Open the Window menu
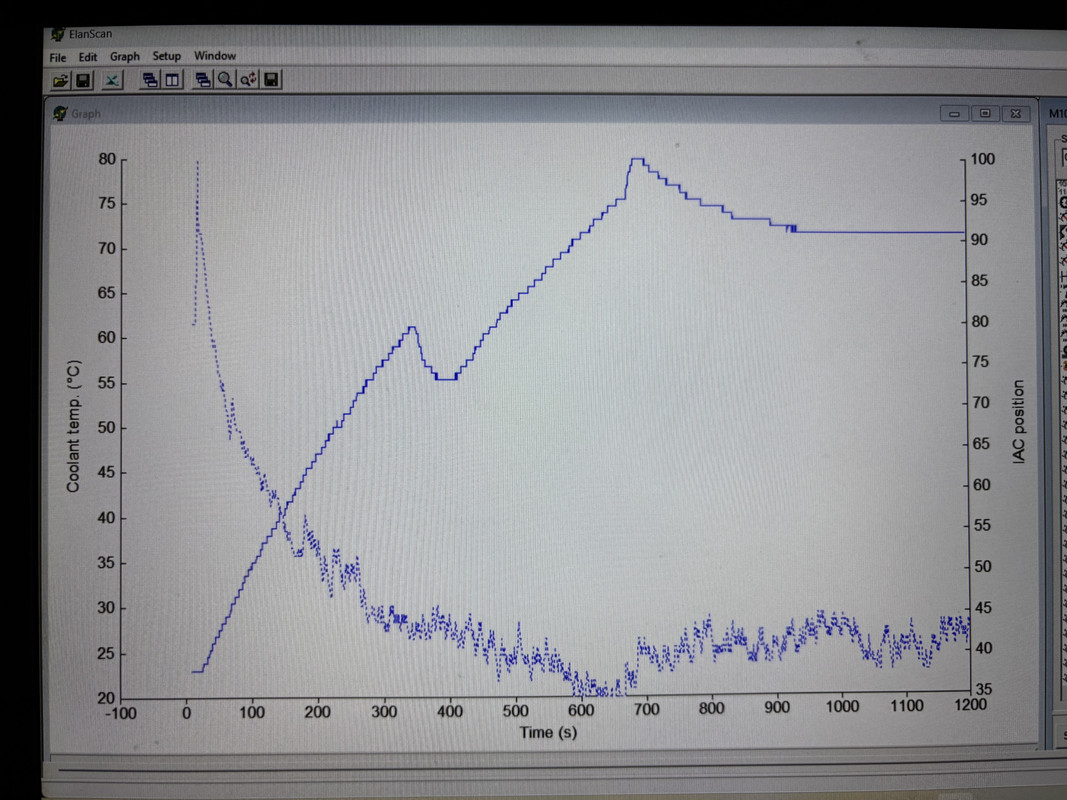Viewport: 1067px width, 800px height. (215, 56)
